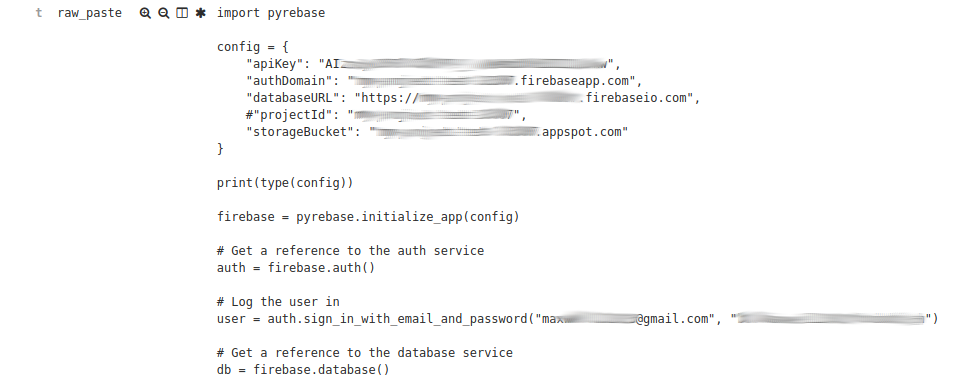Select the raw_paste field name
Image resolution: width=966 pixels, height=391 pixels.
tap(90, 13)
